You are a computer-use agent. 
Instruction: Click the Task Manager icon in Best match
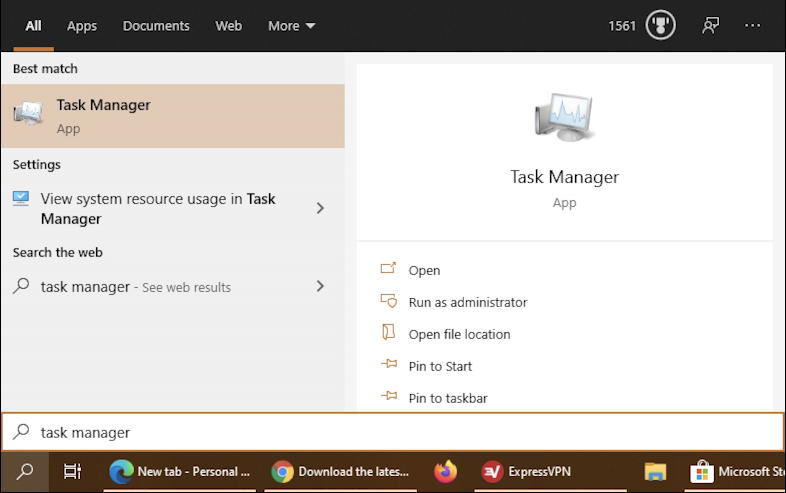point(28,113)
